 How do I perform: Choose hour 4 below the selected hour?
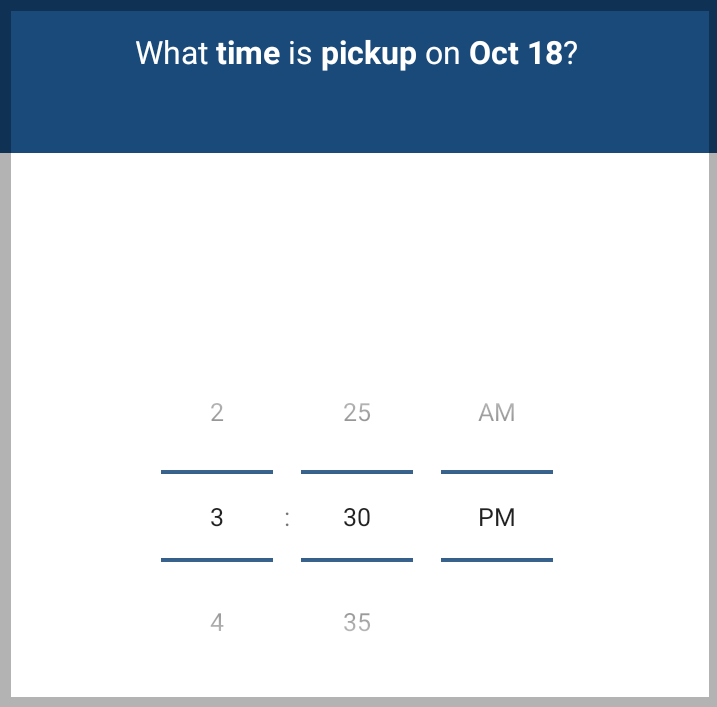tap(217, 622)
